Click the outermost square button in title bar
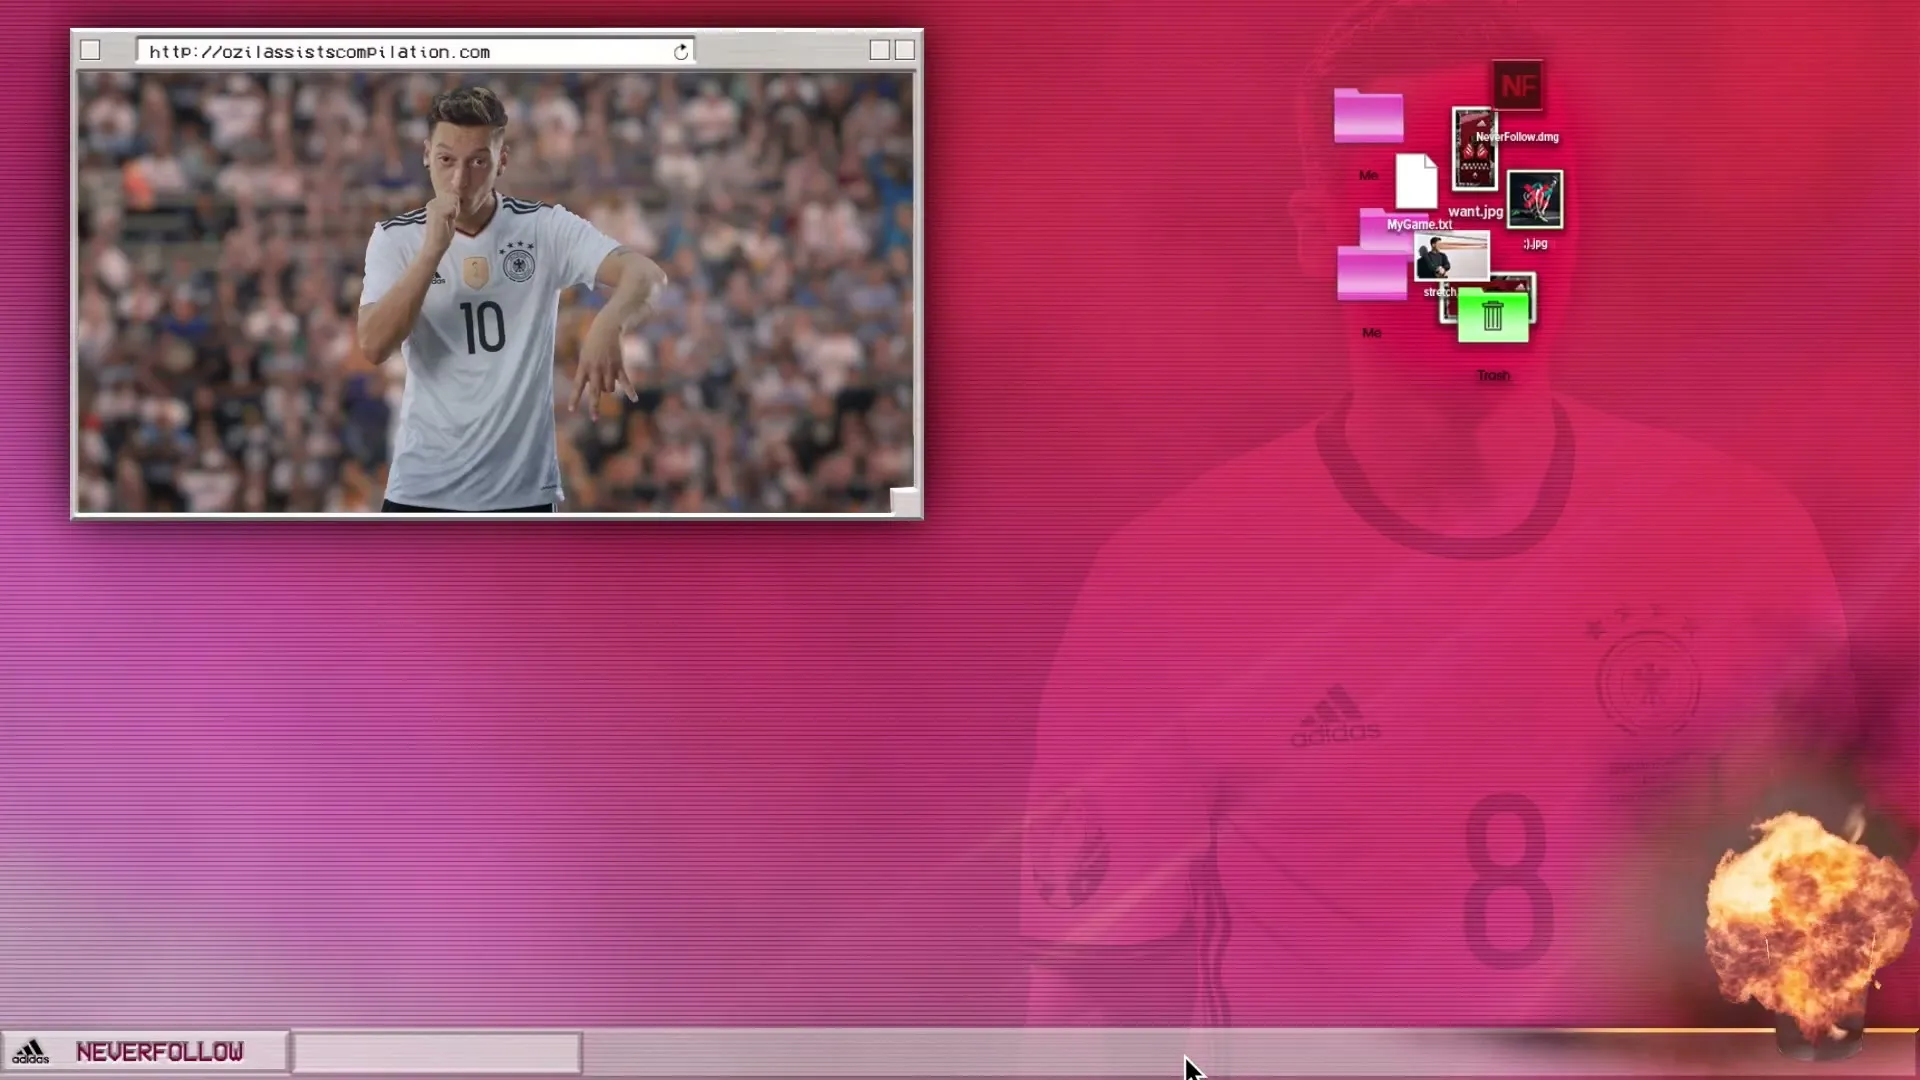The width and height of the screenshot is (1920, 1080). (x=905, y=50)
